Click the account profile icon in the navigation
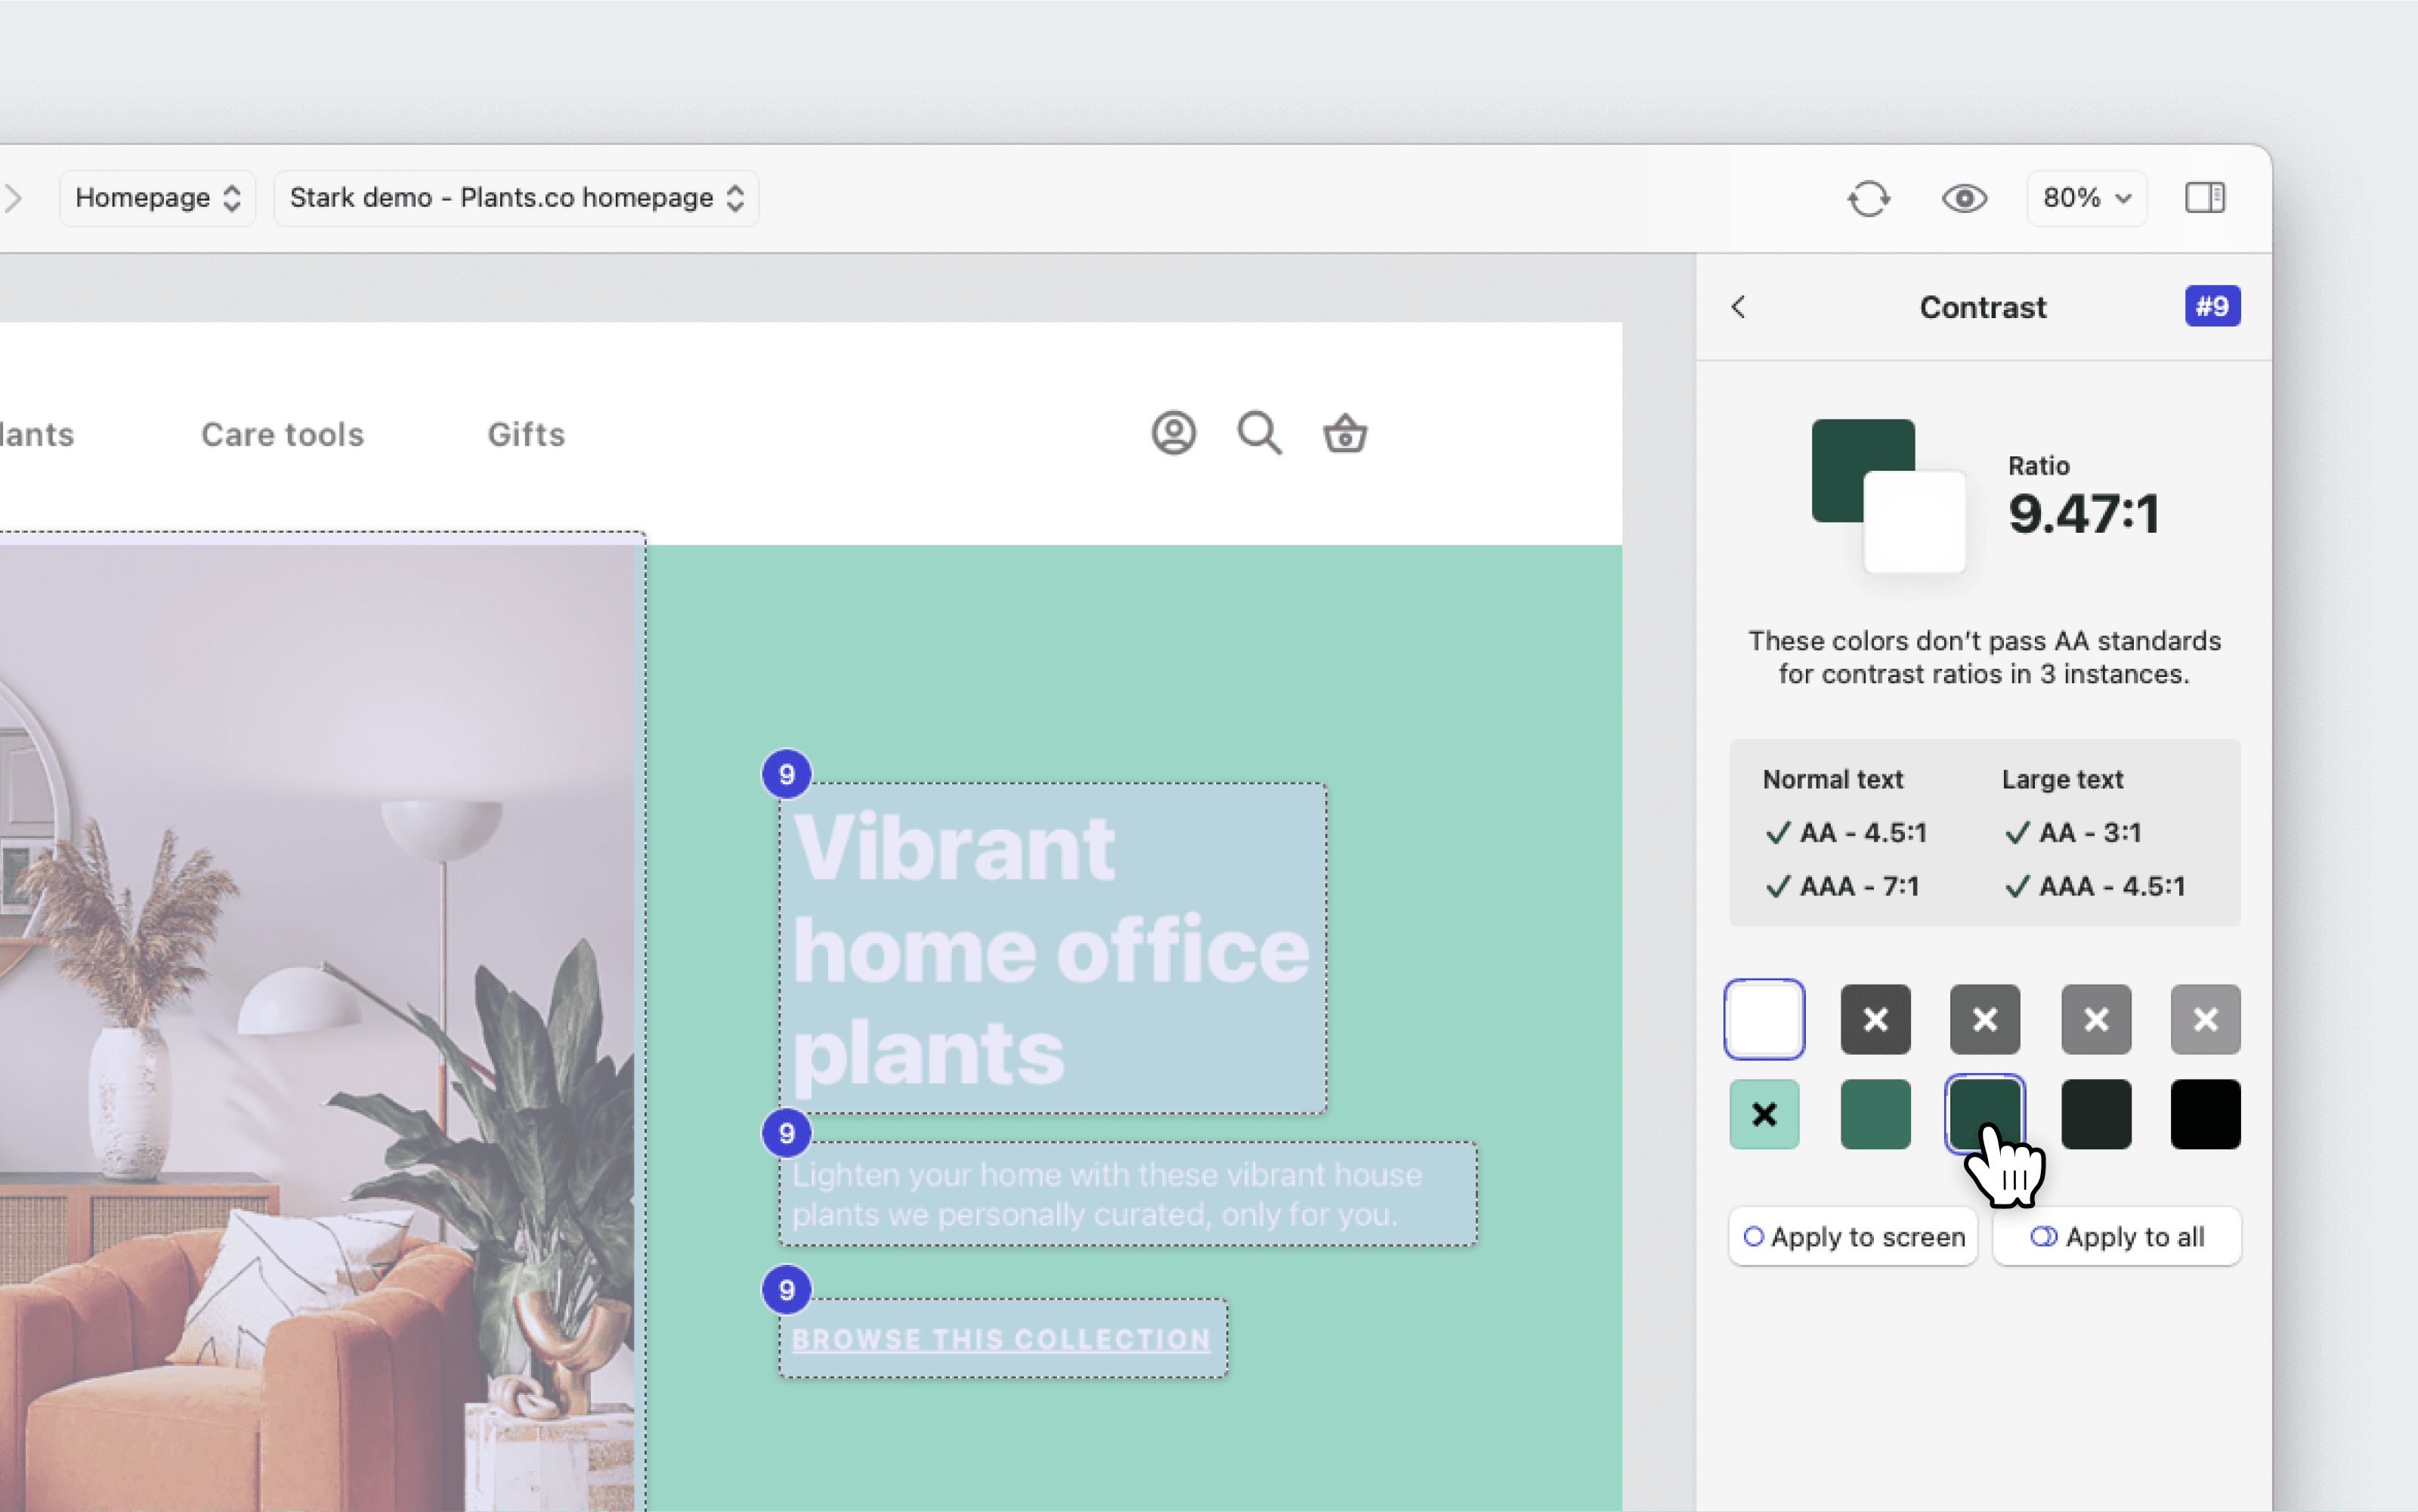Screen dimensions: 2418x1512 (x=1173, y=433)
